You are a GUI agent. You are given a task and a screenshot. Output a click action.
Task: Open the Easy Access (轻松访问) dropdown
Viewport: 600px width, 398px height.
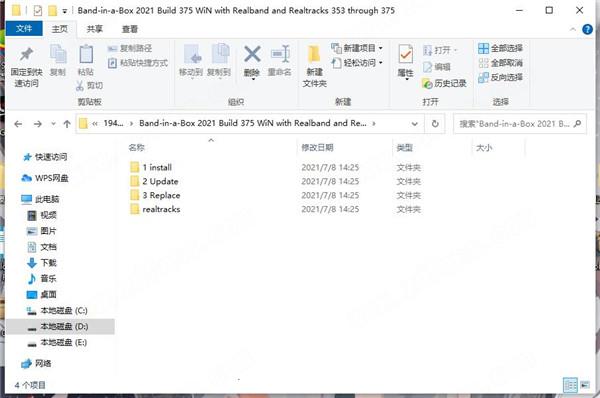click(380, 63)
